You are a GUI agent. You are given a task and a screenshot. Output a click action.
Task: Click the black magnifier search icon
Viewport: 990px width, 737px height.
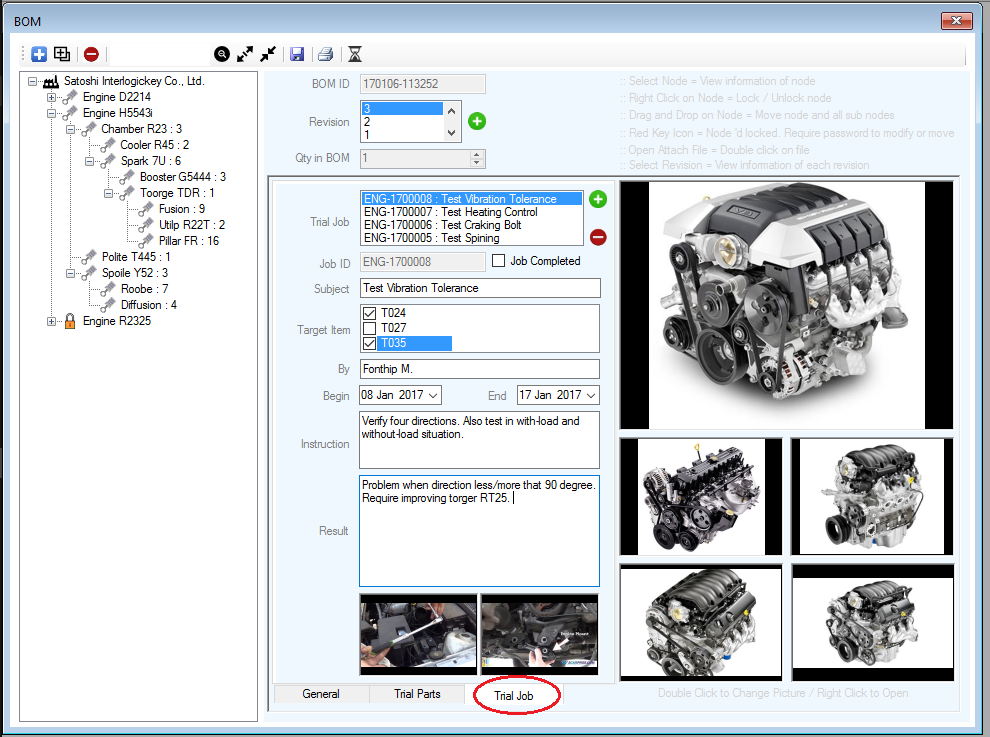tap(221, 55)
